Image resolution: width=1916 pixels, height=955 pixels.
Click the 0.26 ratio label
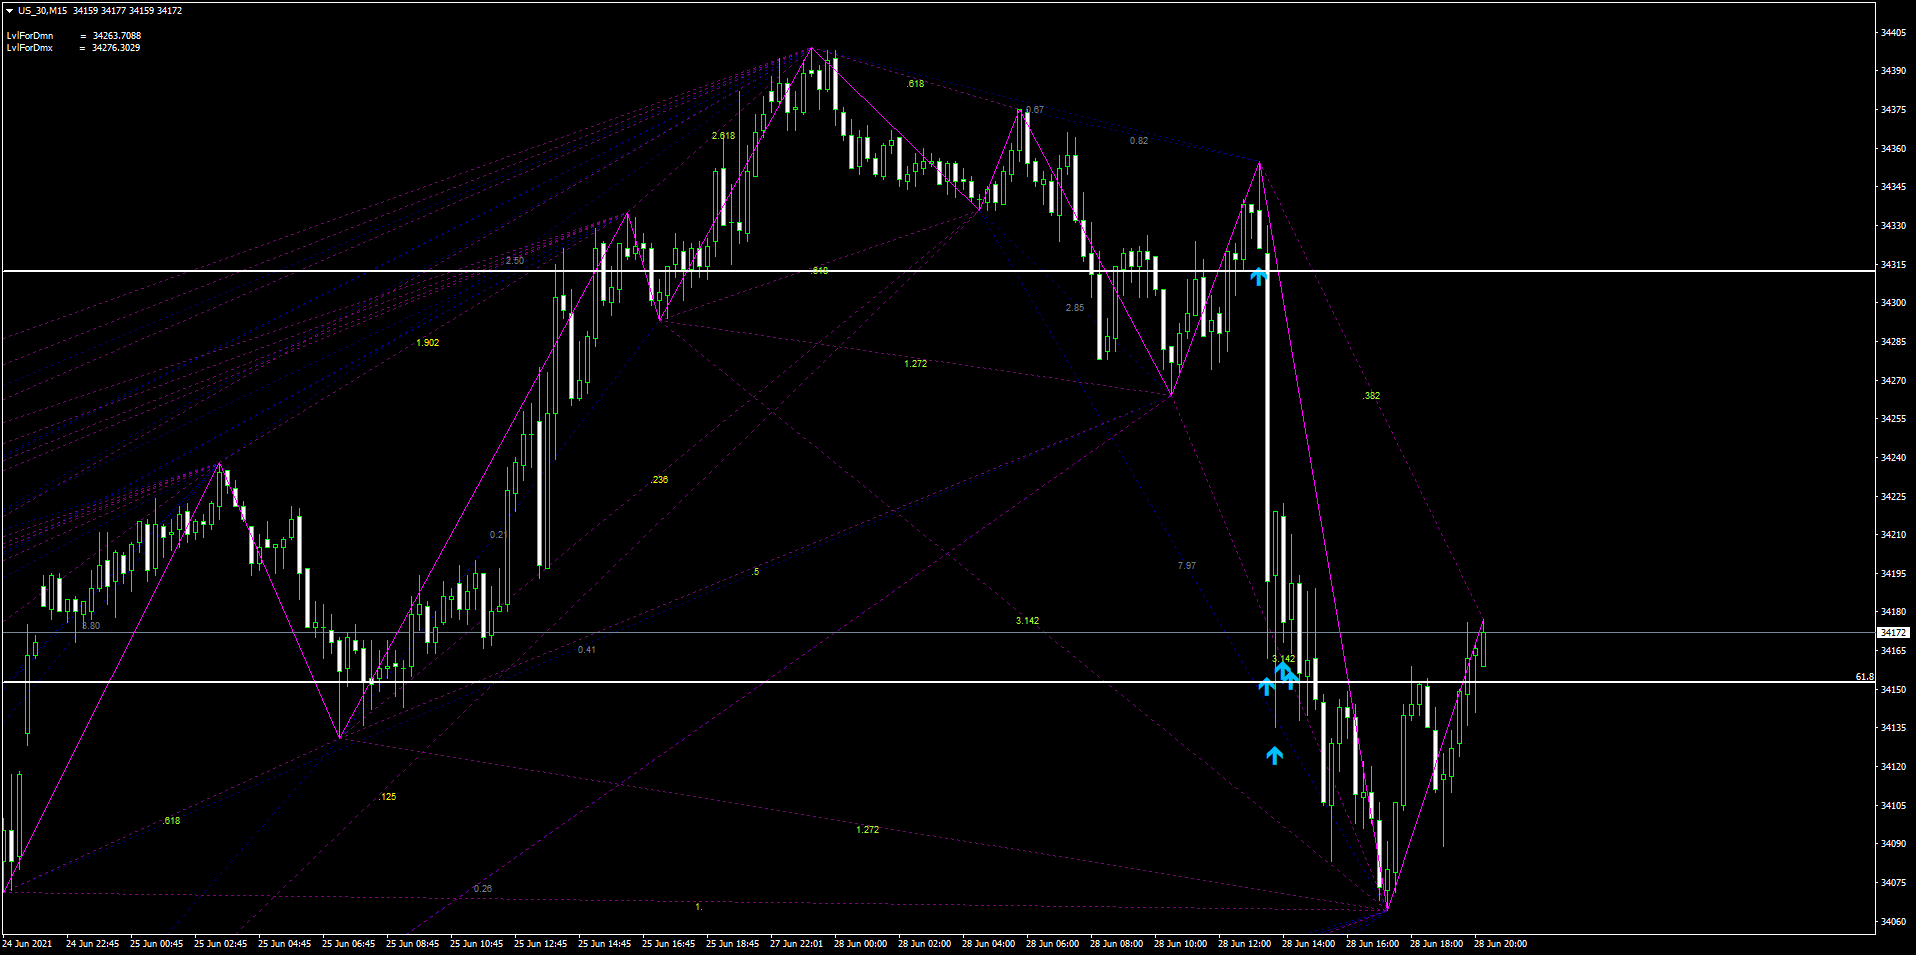pyautogui.click(x=483, y=889)
